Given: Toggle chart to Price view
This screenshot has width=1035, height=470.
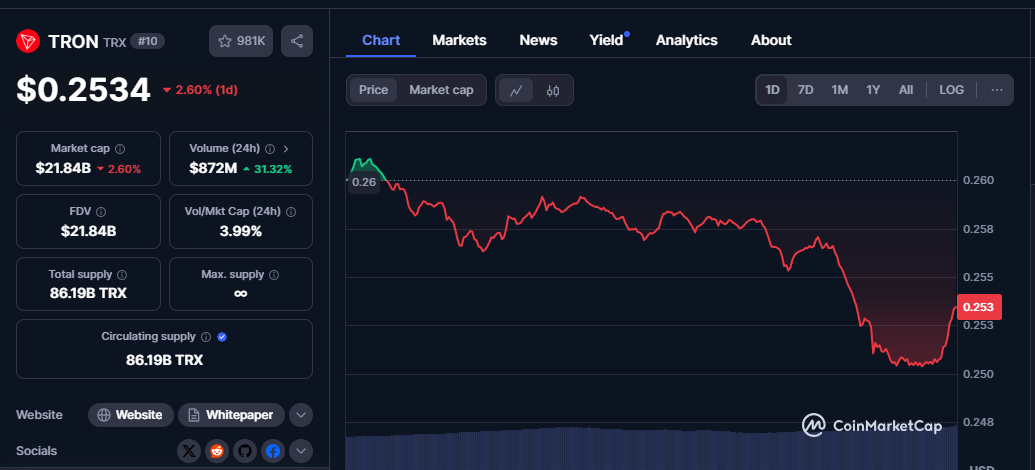Looking at the screenshot, I should tap(374, 90).
